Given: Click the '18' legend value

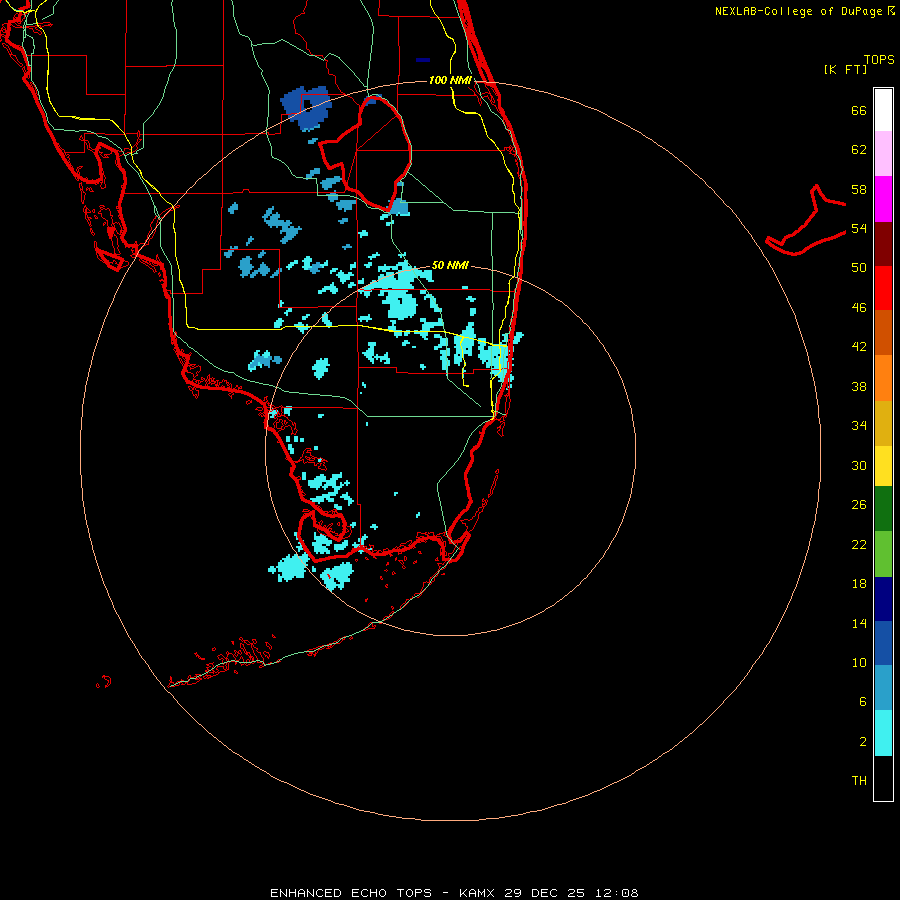Looking at the screenshot, I should pyautogui.click(x=859, y=584).
